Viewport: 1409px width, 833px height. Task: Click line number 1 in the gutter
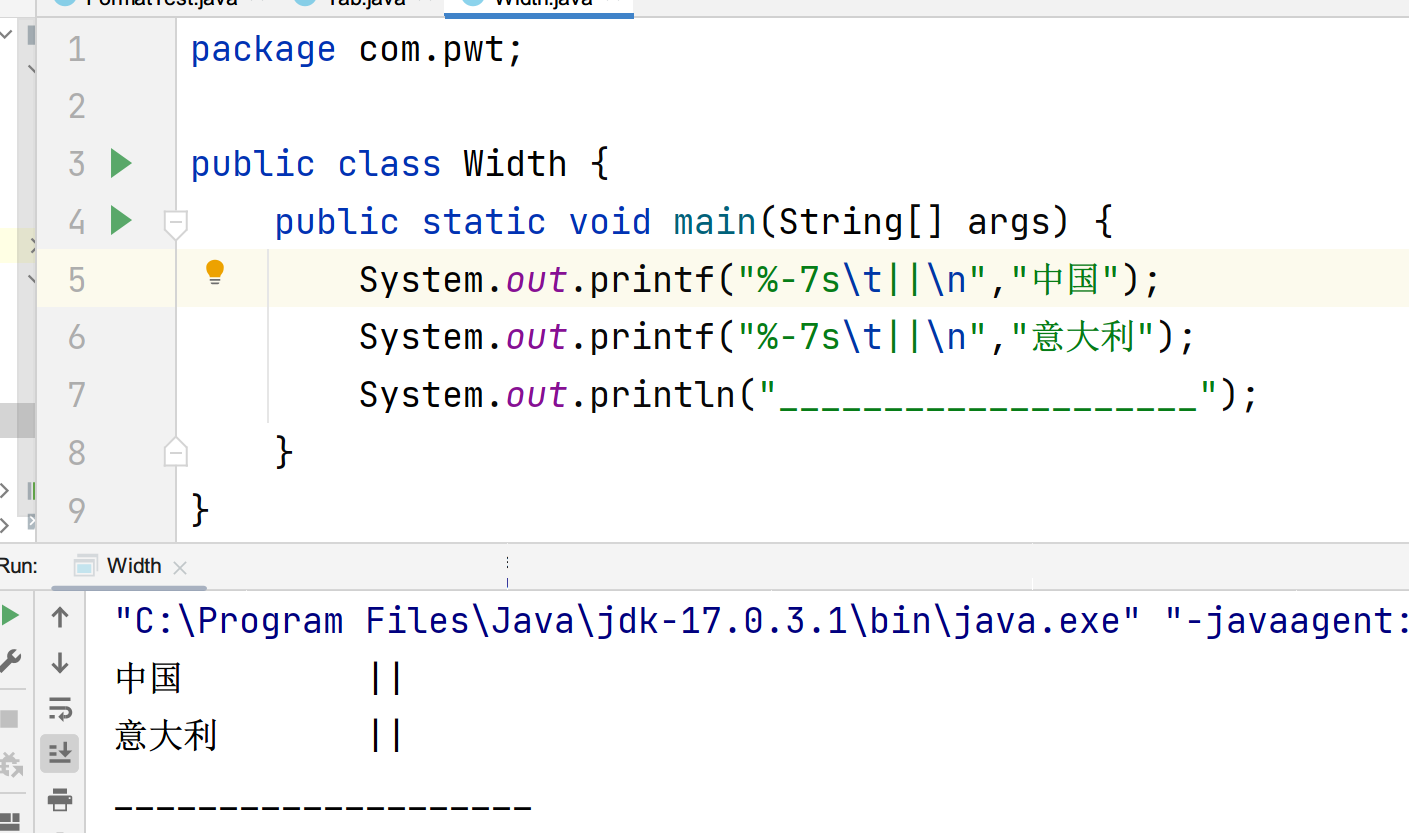pyautogui.click(x=77, y=49)
